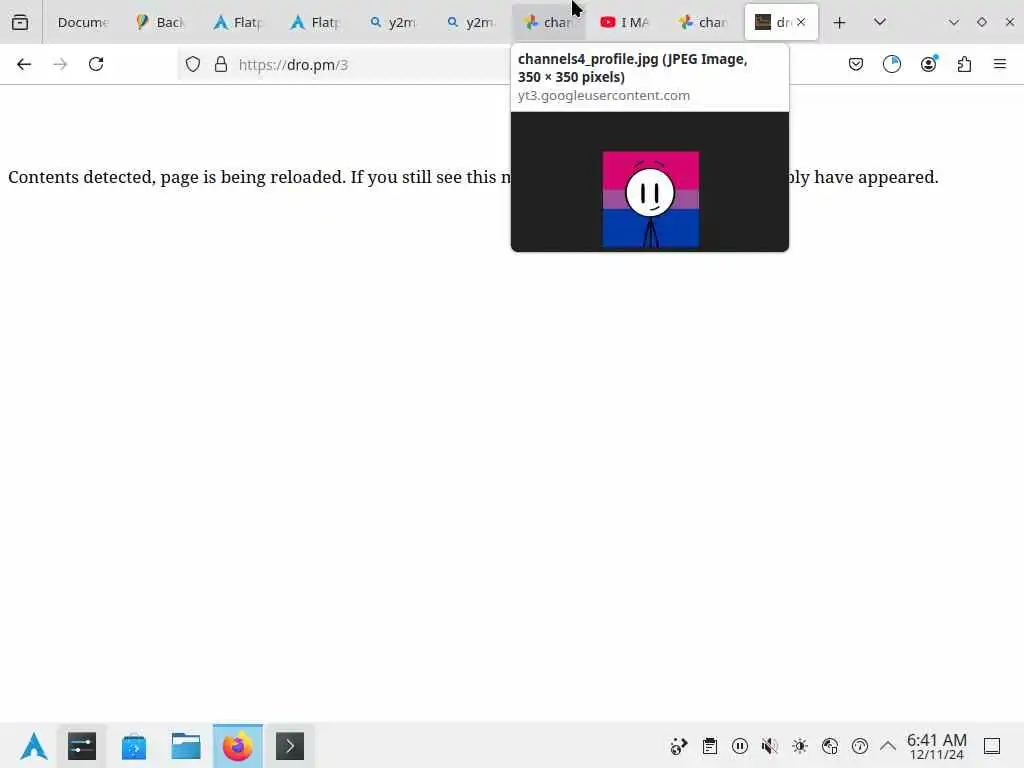Open the Arch application launcher

(33, 746)
